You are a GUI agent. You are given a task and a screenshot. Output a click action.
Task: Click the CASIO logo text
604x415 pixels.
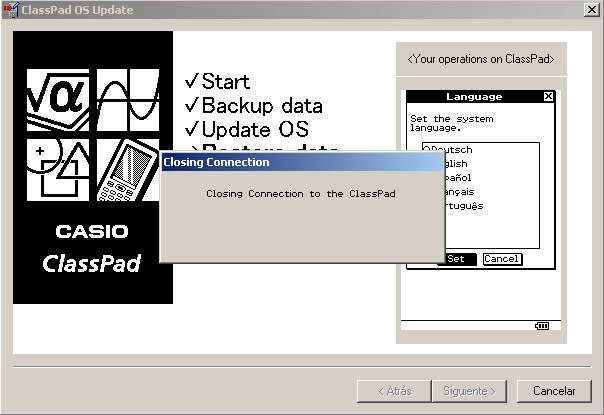[x=92, y=232]
